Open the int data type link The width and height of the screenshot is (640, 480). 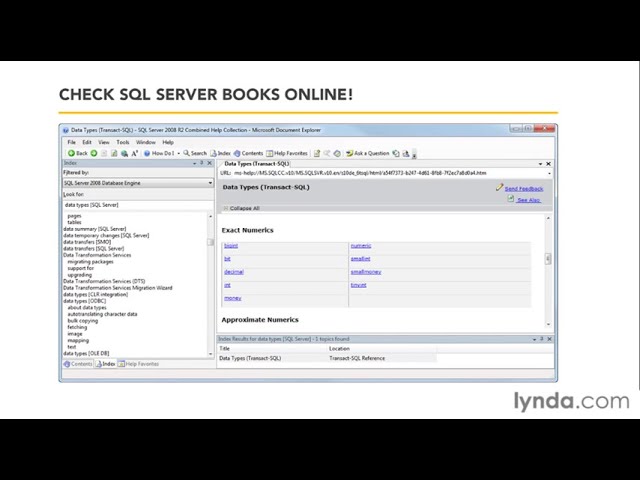[x=227, y=285]
